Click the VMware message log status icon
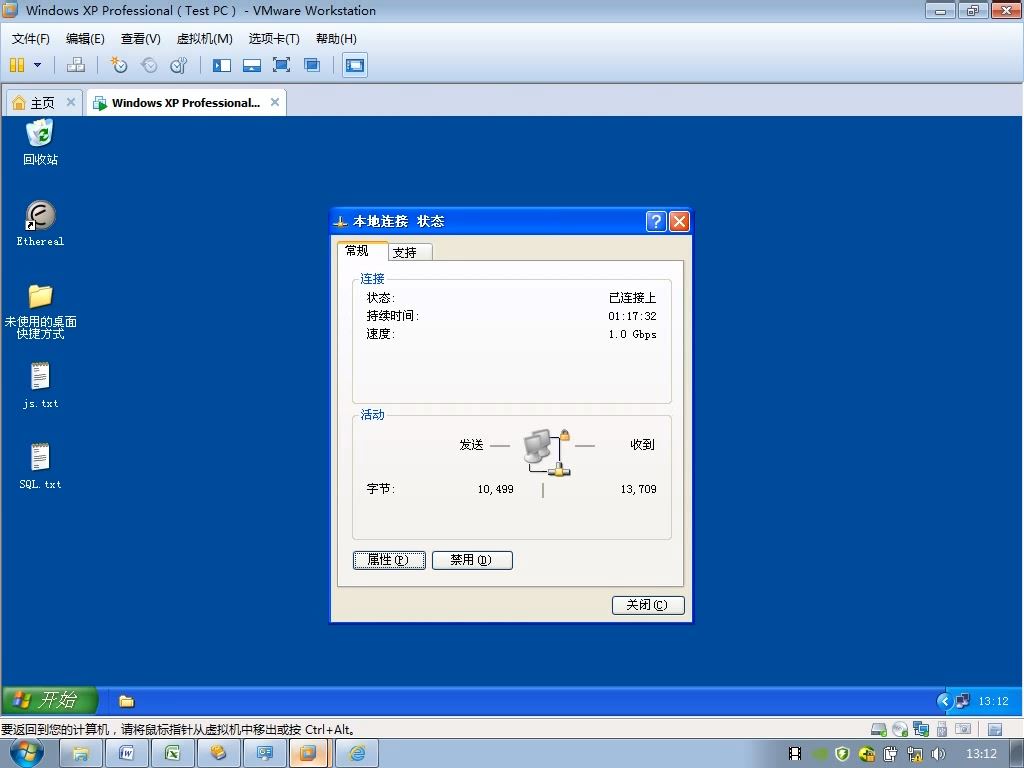Image resolution: width=1024 pixels, height=768 pixels. [995, 729]
